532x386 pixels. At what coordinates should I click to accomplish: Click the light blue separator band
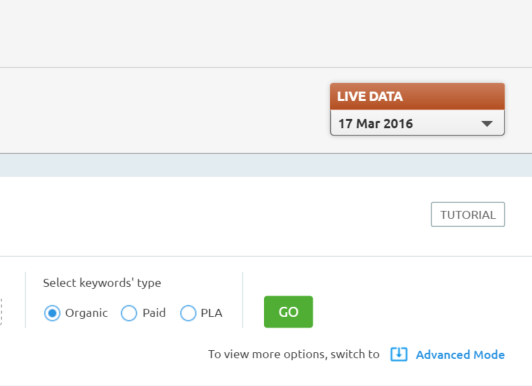(x=266, y=165)
